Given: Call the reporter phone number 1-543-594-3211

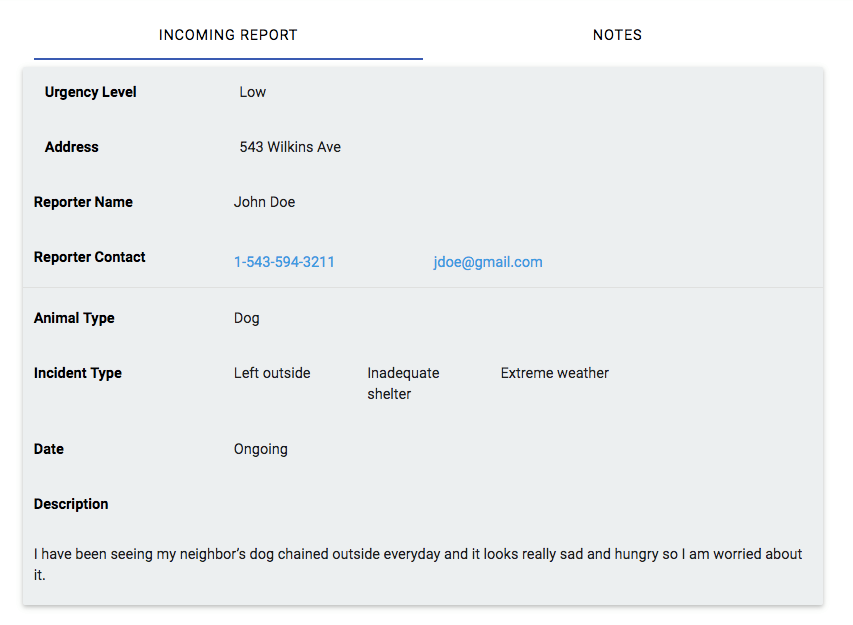Looking at the screenshot, I should pos(284,262).
